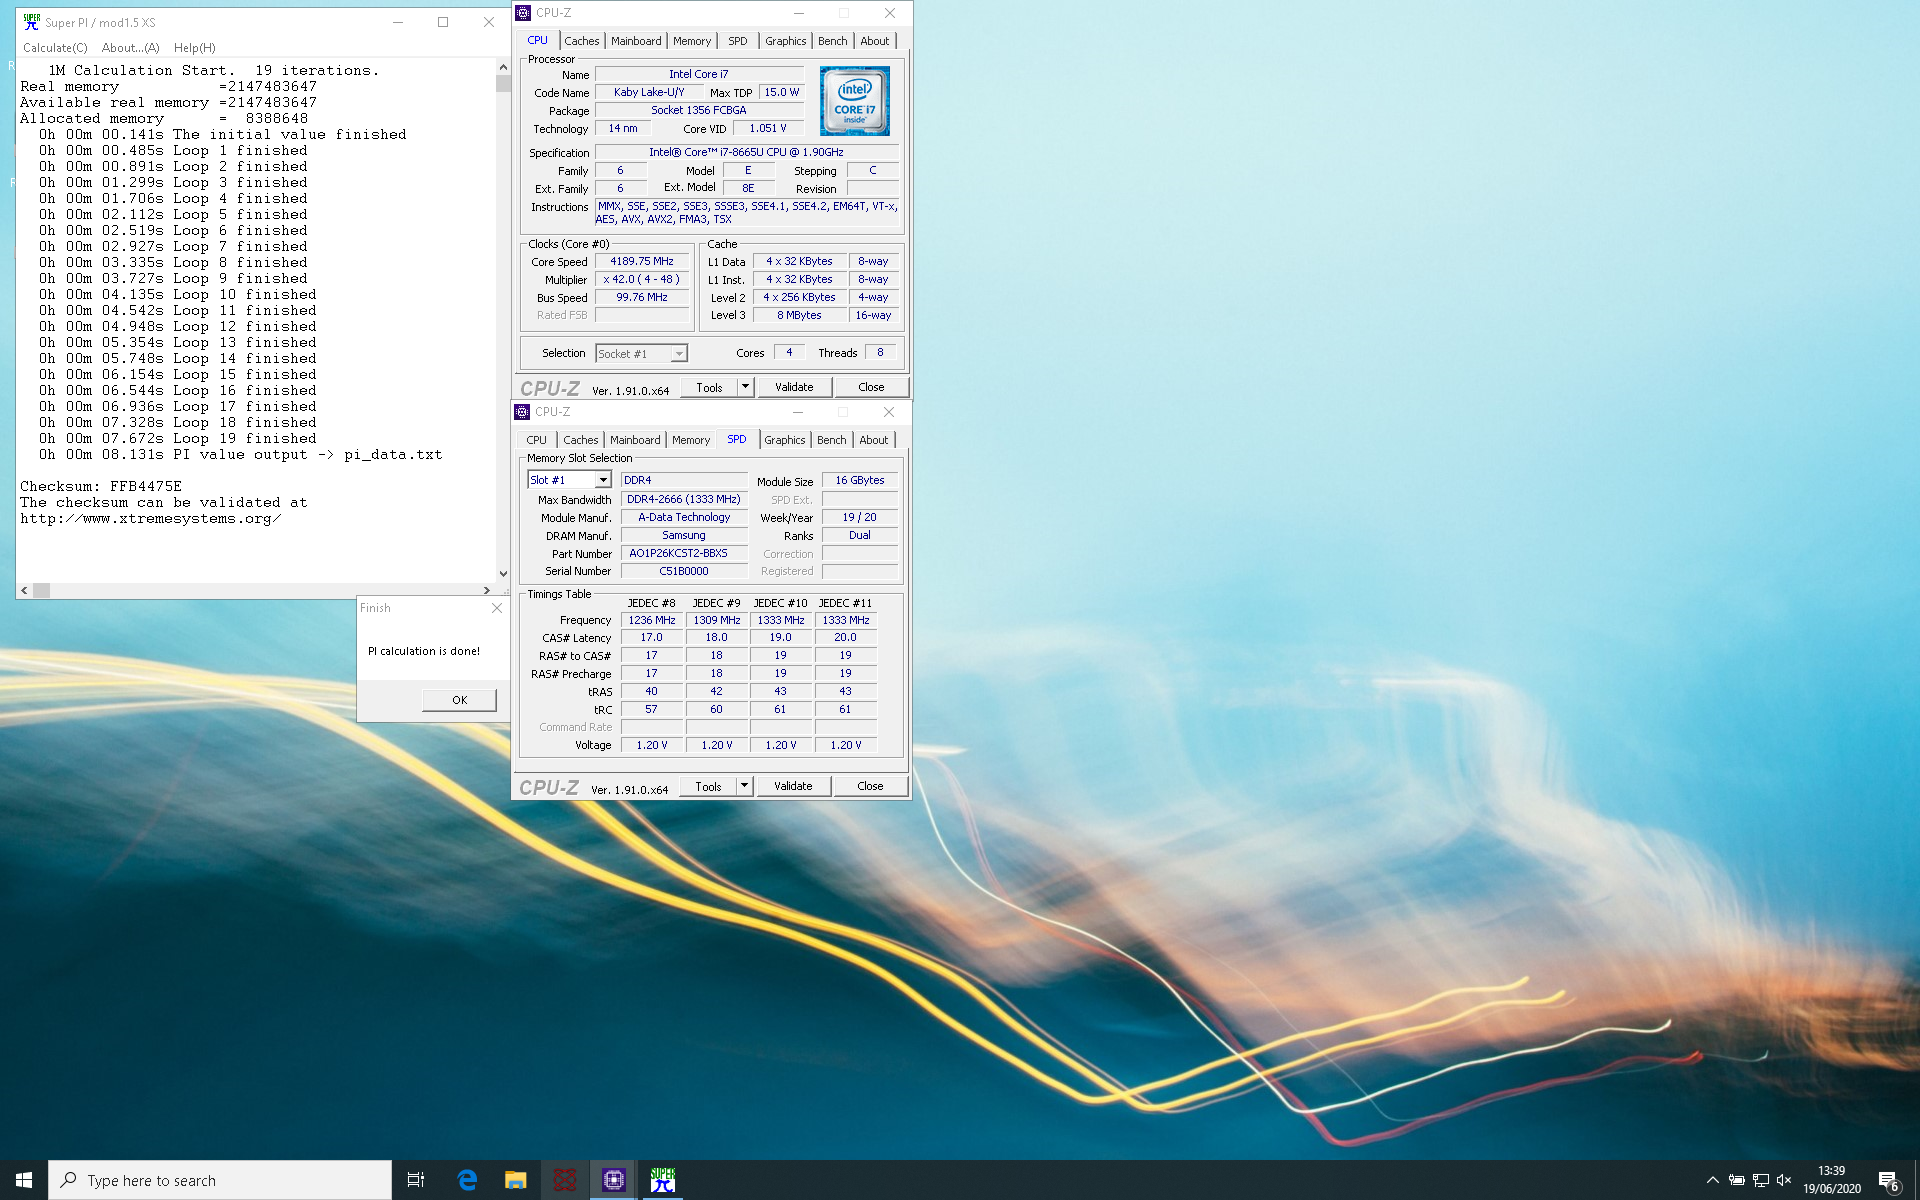
Task: Switch to Memory tab in lower CPU-Z
Action: tap(691, 440)
